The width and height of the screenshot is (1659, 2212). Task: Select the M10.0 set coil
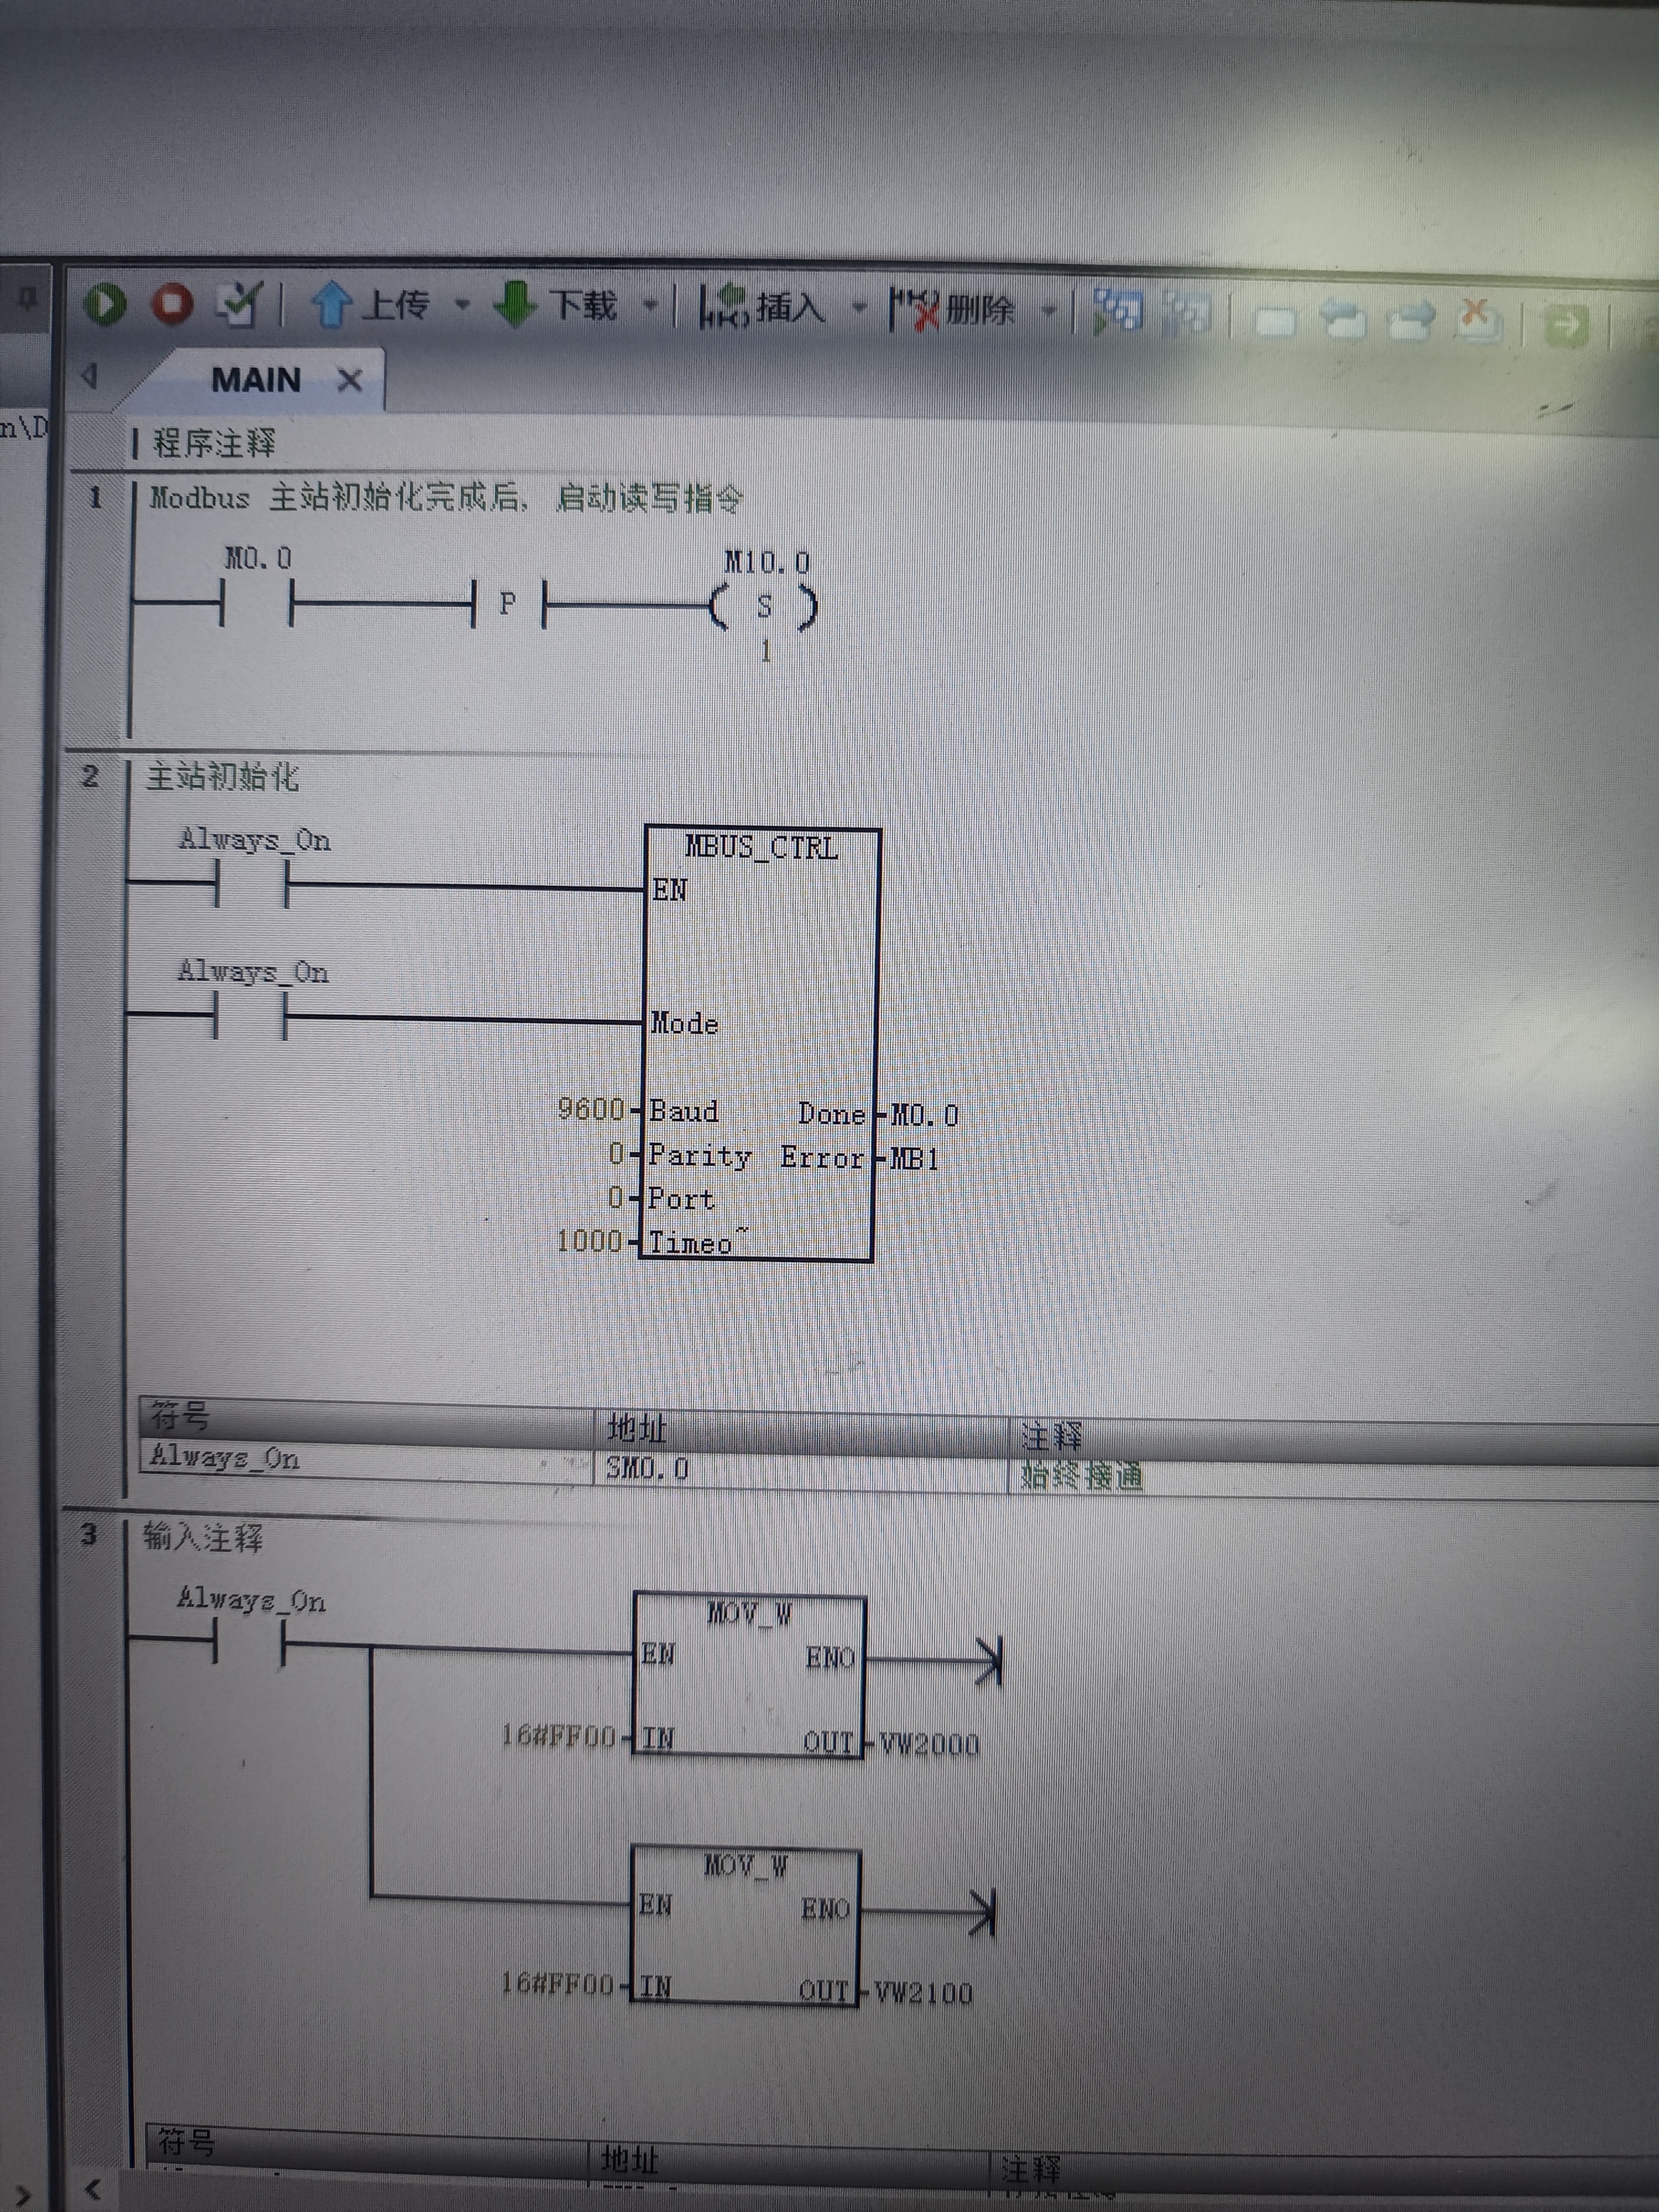coord(764,606)
